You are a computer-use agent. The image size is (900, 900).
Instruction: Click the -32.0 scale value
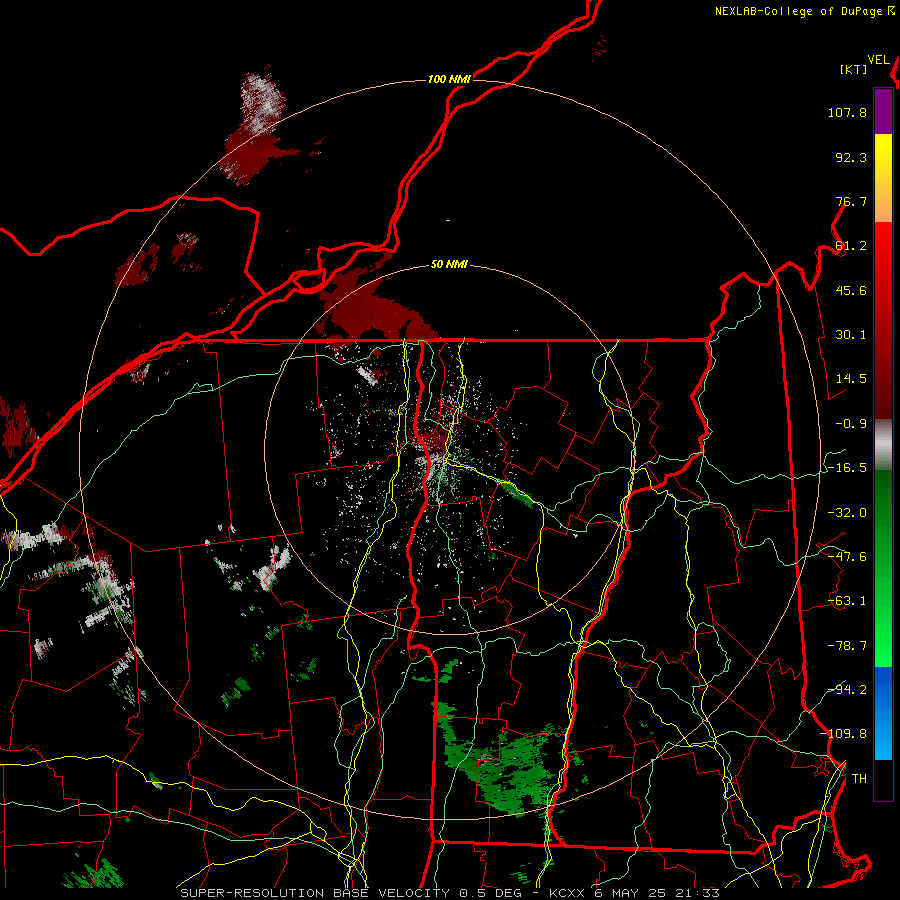pos(847,513)
